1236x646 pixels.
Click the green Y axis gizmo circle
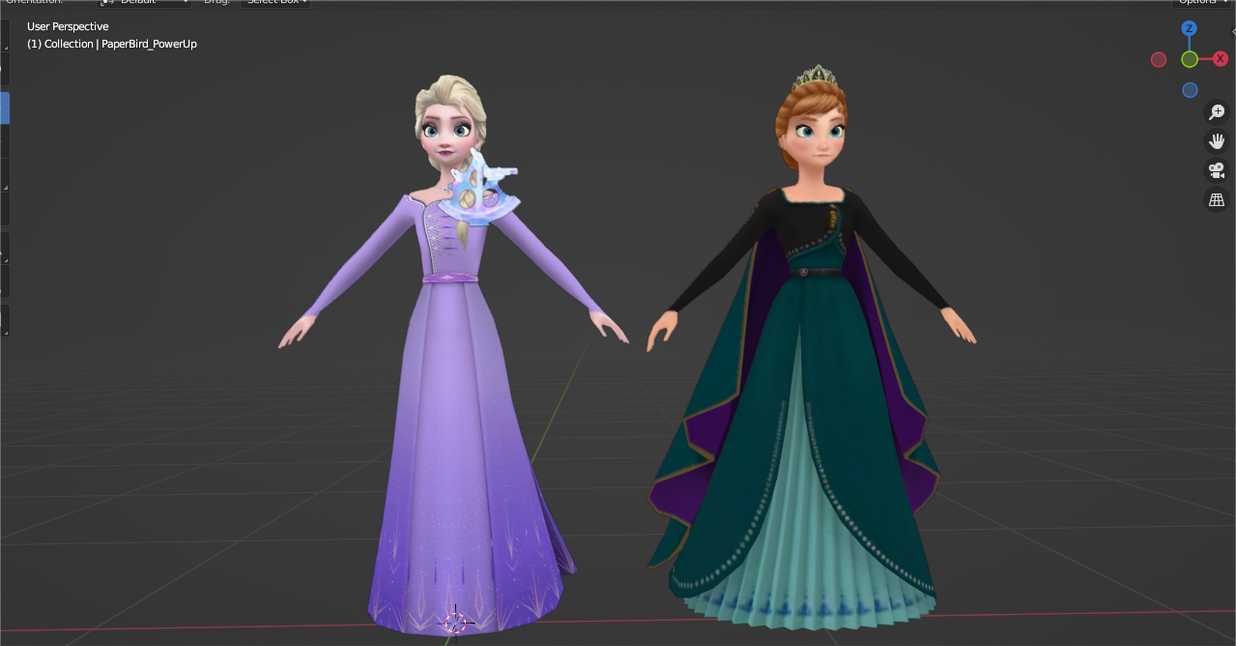[1189, 60]
